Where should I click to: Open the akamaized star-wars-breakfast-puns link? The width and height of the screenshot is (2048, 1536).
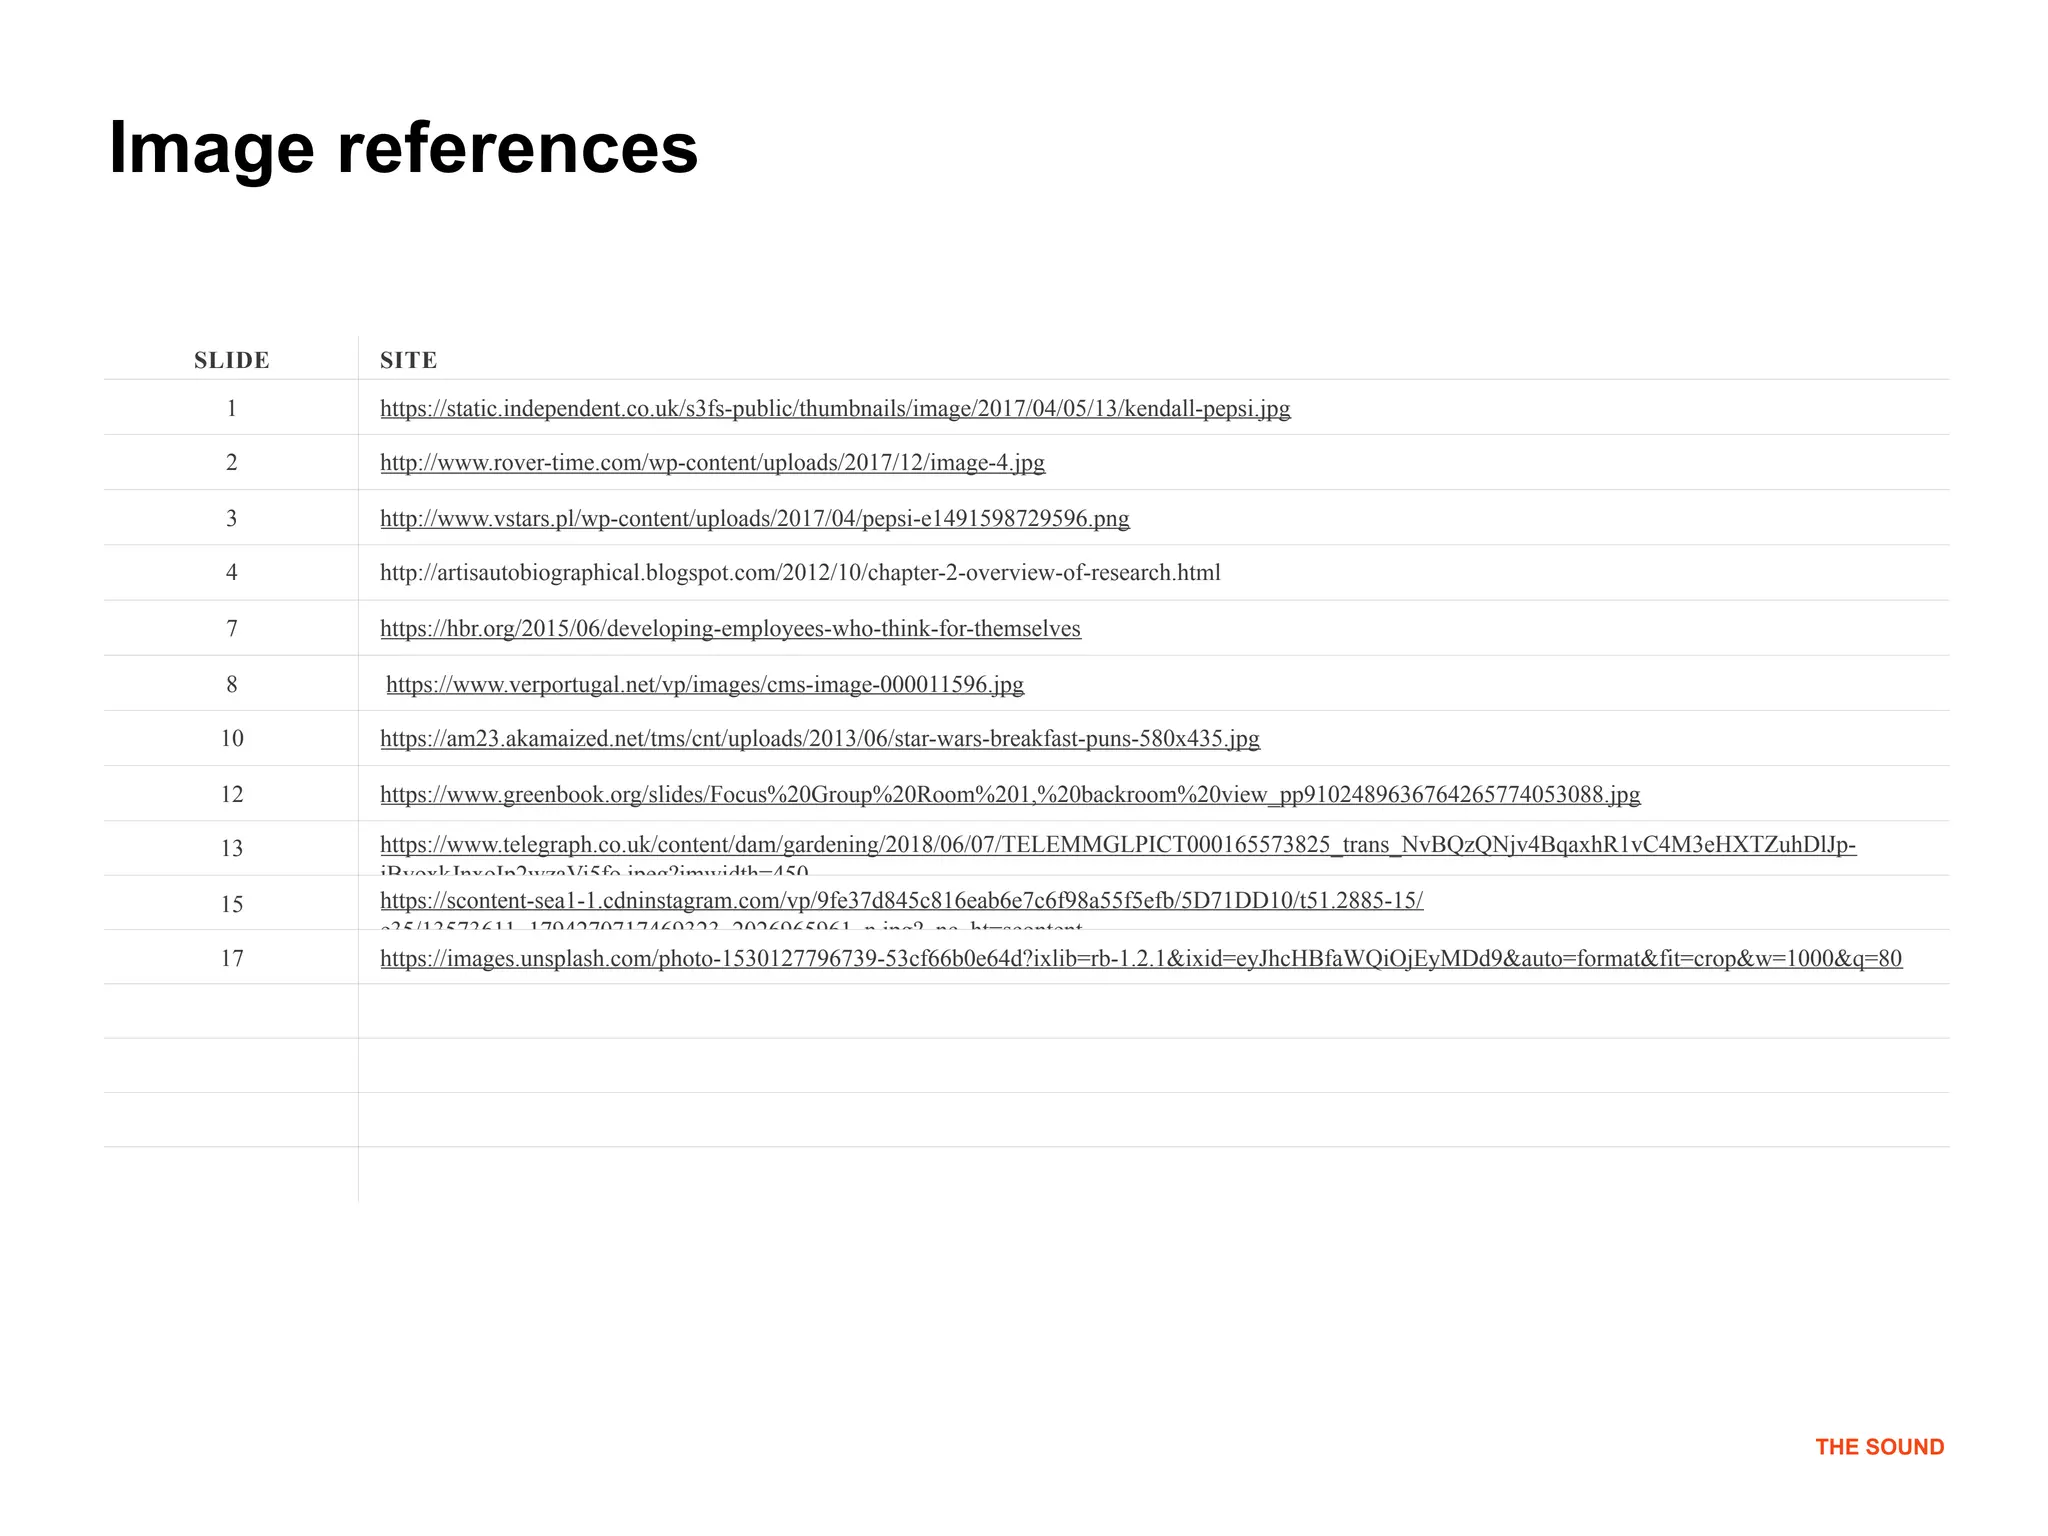(820, 739)
